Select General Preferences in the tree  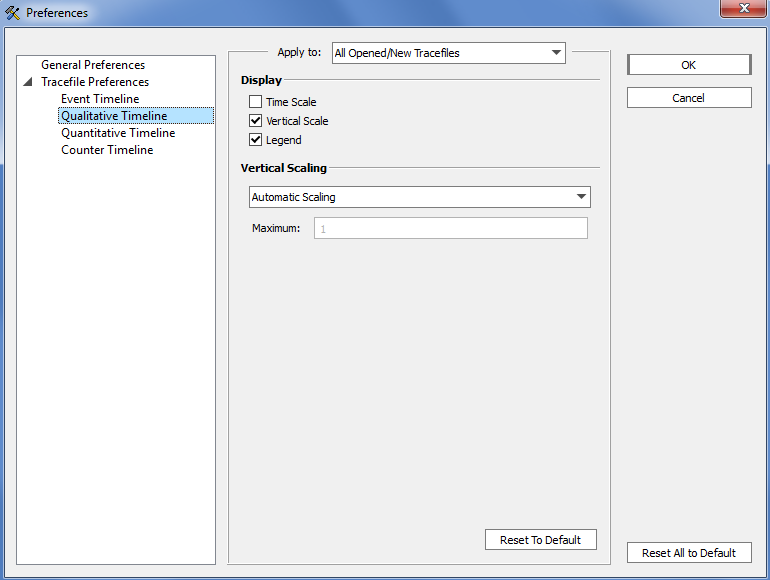(93, 65)
